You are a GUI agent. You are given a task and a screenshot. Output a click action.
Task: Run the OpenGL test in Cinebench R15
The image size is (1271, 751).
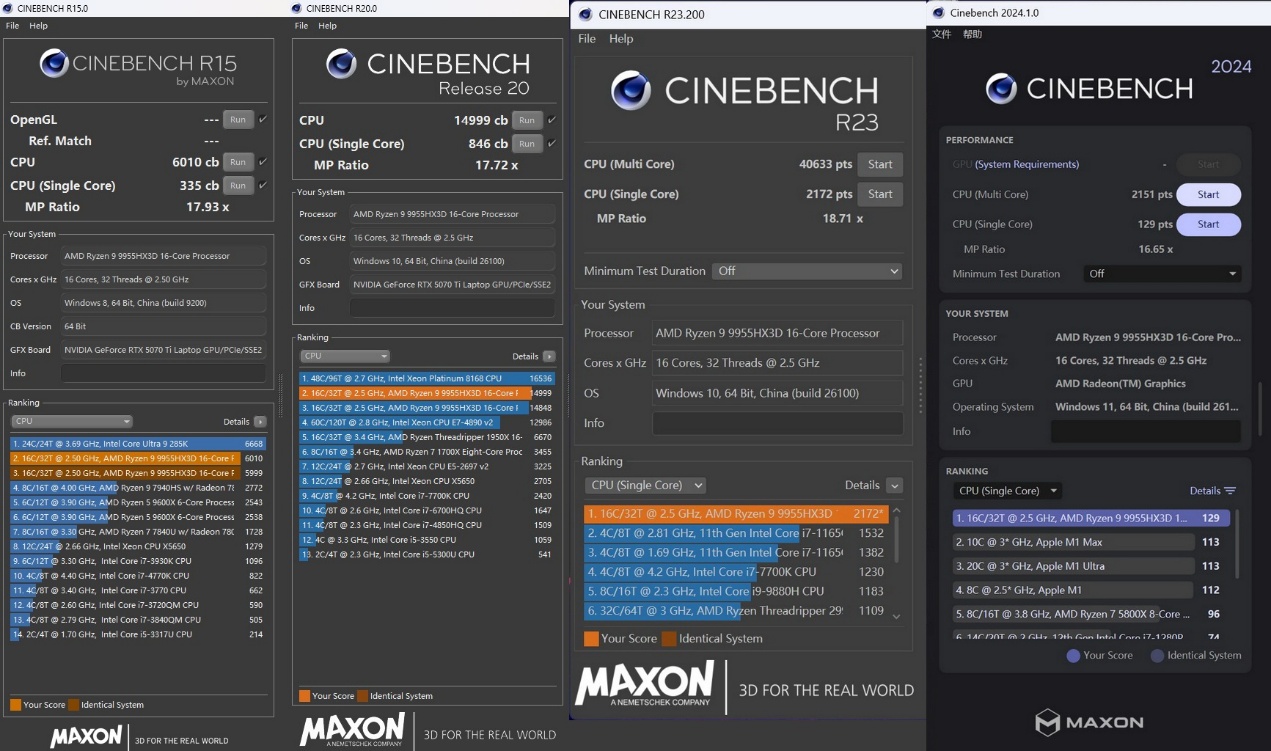[237, 119]
